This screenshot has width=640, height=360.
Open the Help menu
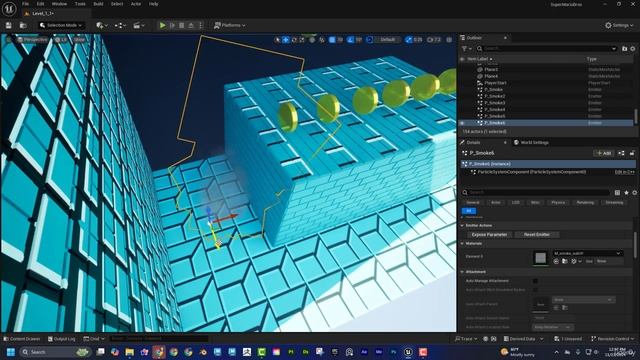(153, 4)
